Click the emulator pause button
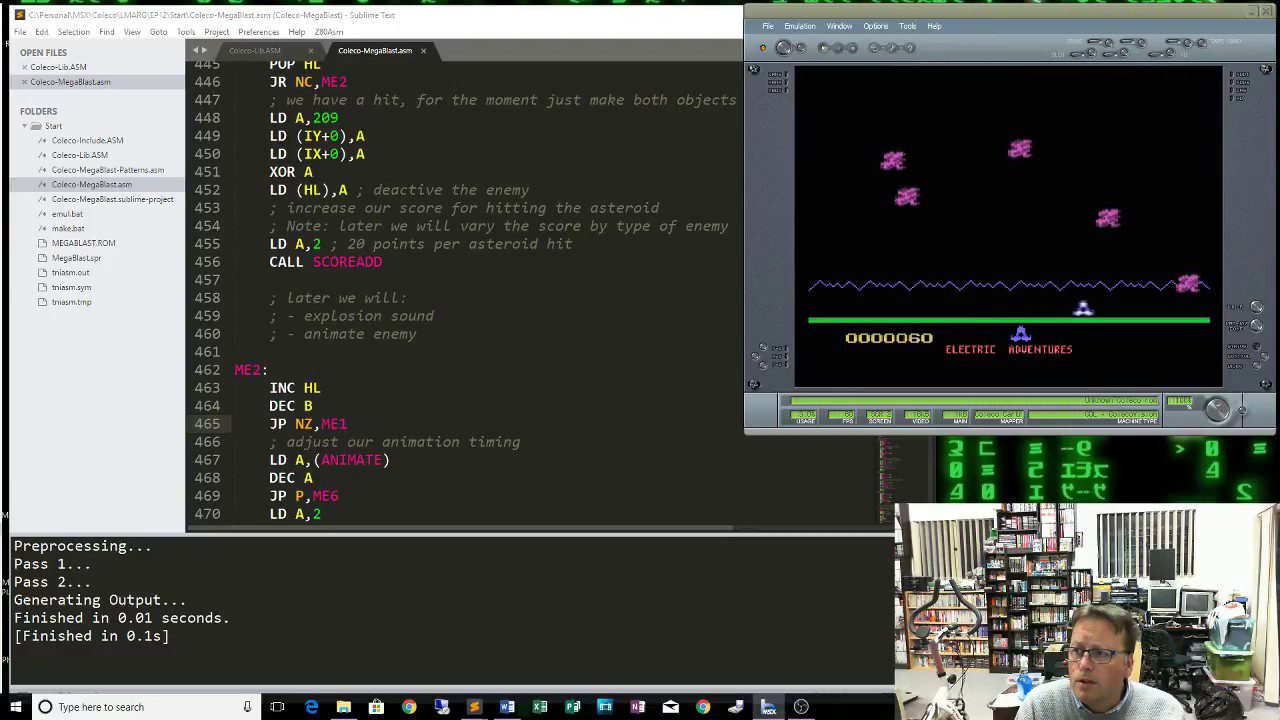This screenshot has height=720, width=1280. pyautogui.click(x=838, y=48)
